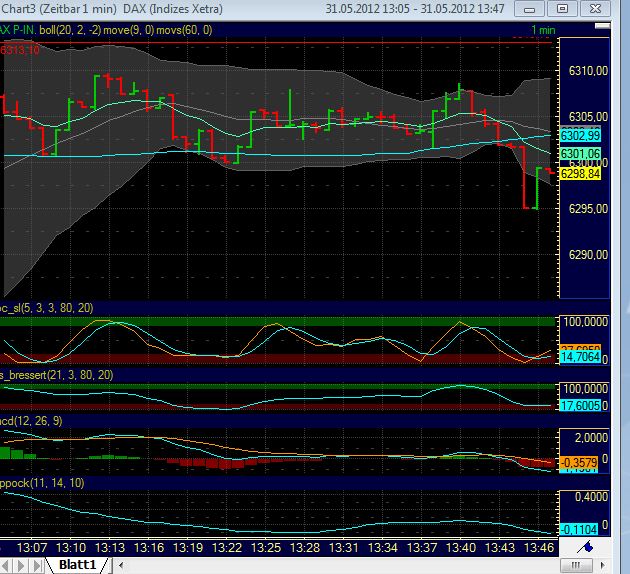Maximize the Chart3 window
The width and height of the screenshot is (630, 574).
click(562, 9)
